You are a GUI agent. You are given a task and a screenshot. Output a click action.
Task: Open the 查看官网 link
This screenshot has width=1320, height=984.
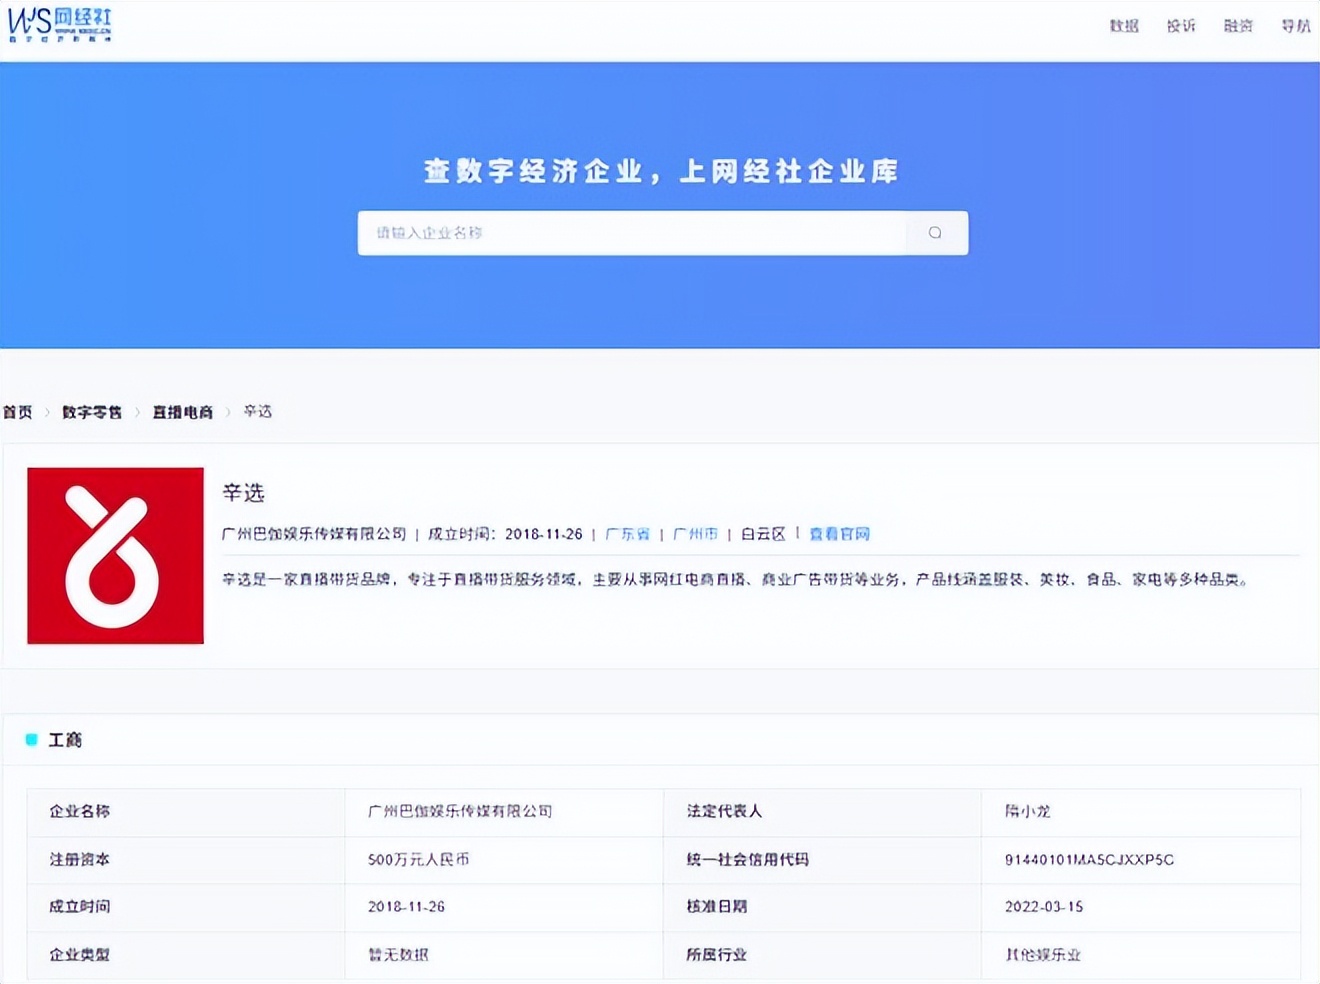[840, 534]
